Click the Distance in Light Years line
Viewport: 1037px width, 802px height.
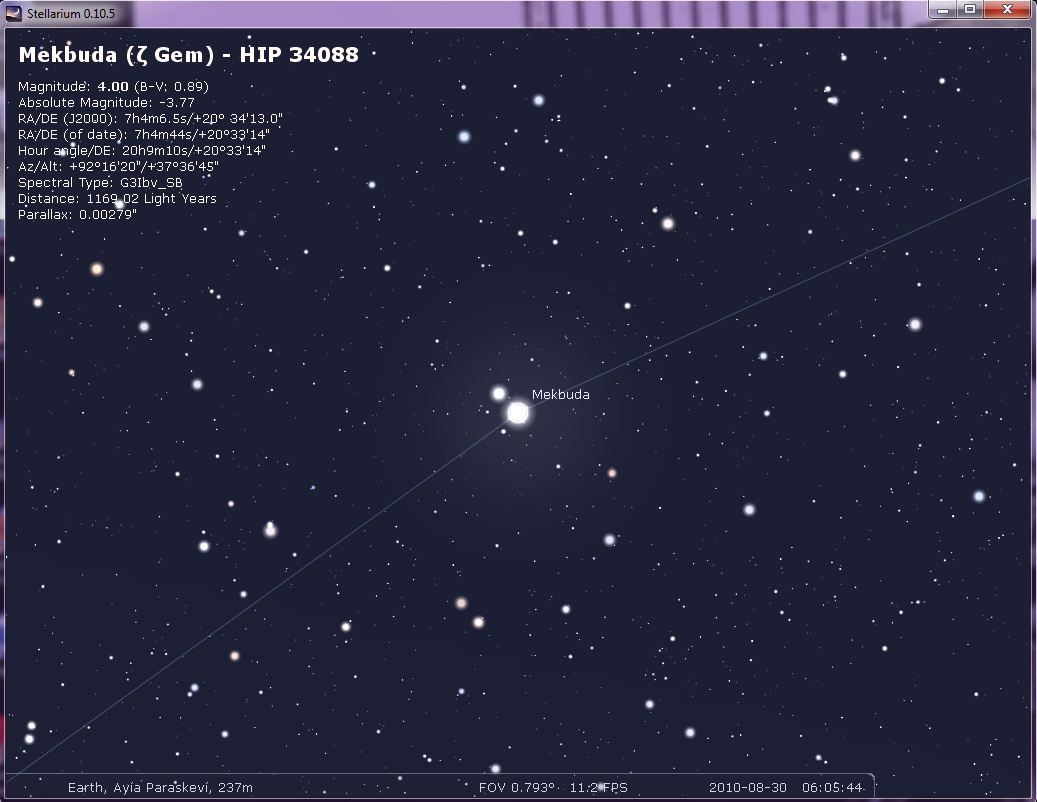pyautogui.click(x=117, y=199)
